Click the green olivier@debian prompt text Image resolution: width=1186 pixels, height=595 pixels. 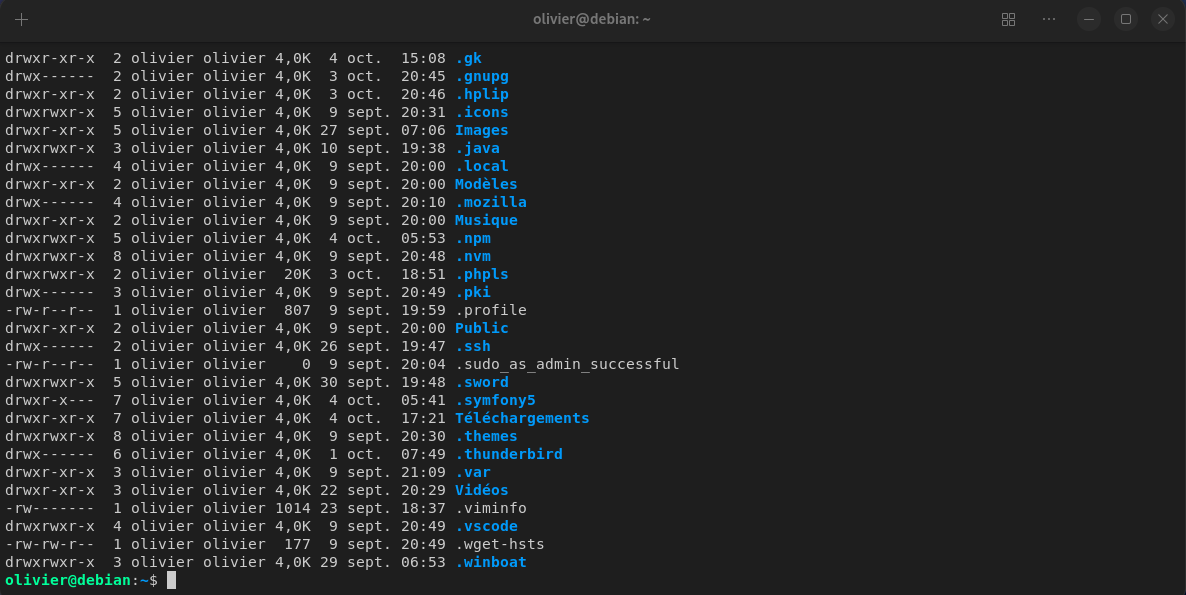coord(68,581)
